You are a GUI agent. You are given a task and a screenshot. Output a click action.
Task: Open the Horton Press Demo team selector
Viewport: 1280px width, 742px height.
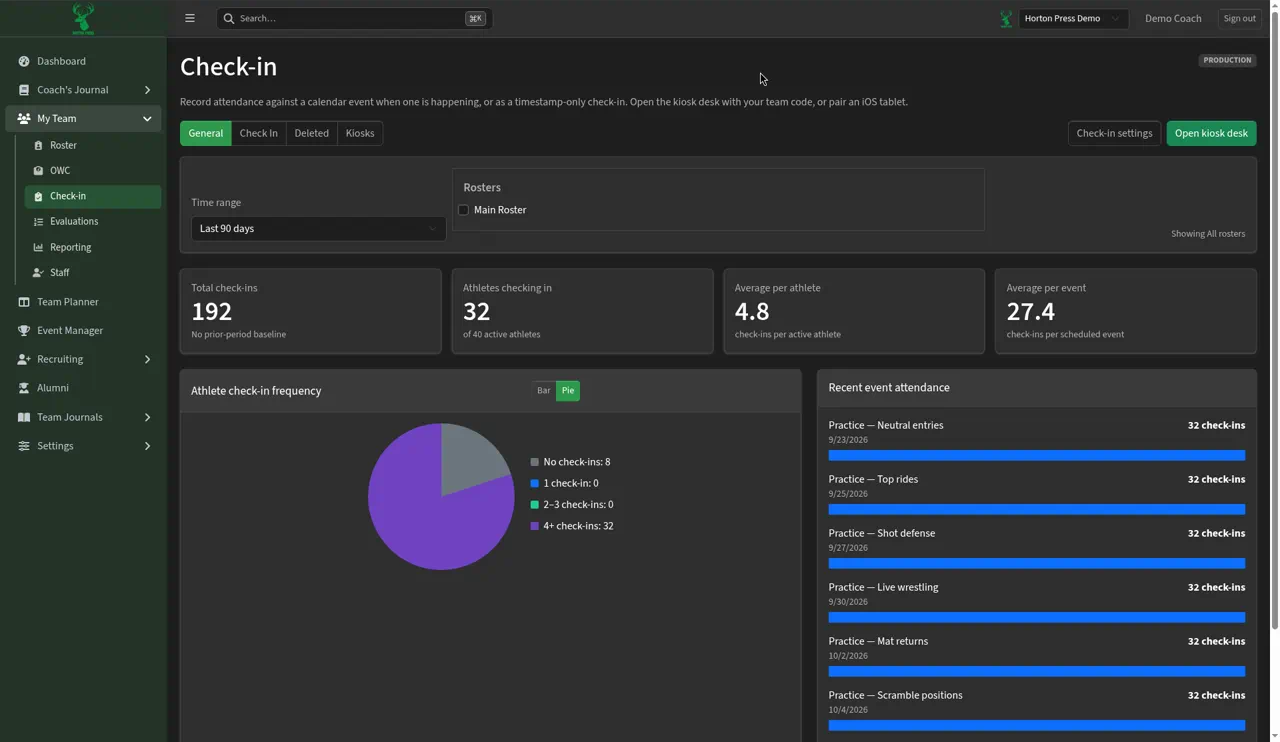click(x=1073, y=18)
